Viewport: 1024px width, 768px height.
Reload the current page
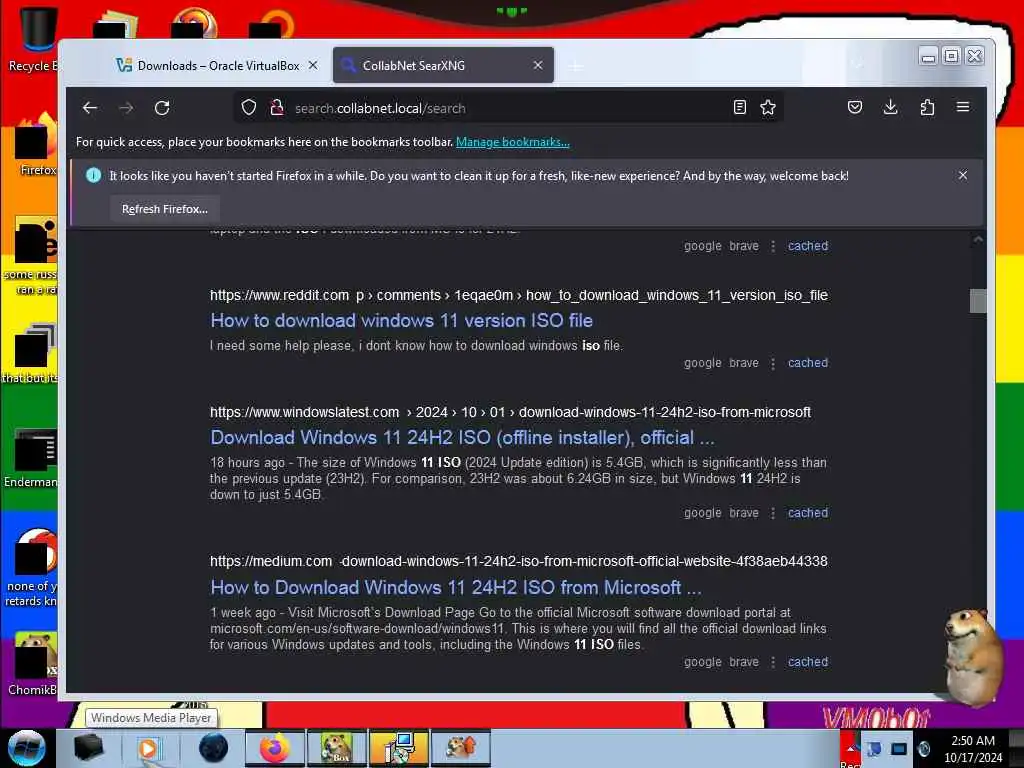pos(162,108)
